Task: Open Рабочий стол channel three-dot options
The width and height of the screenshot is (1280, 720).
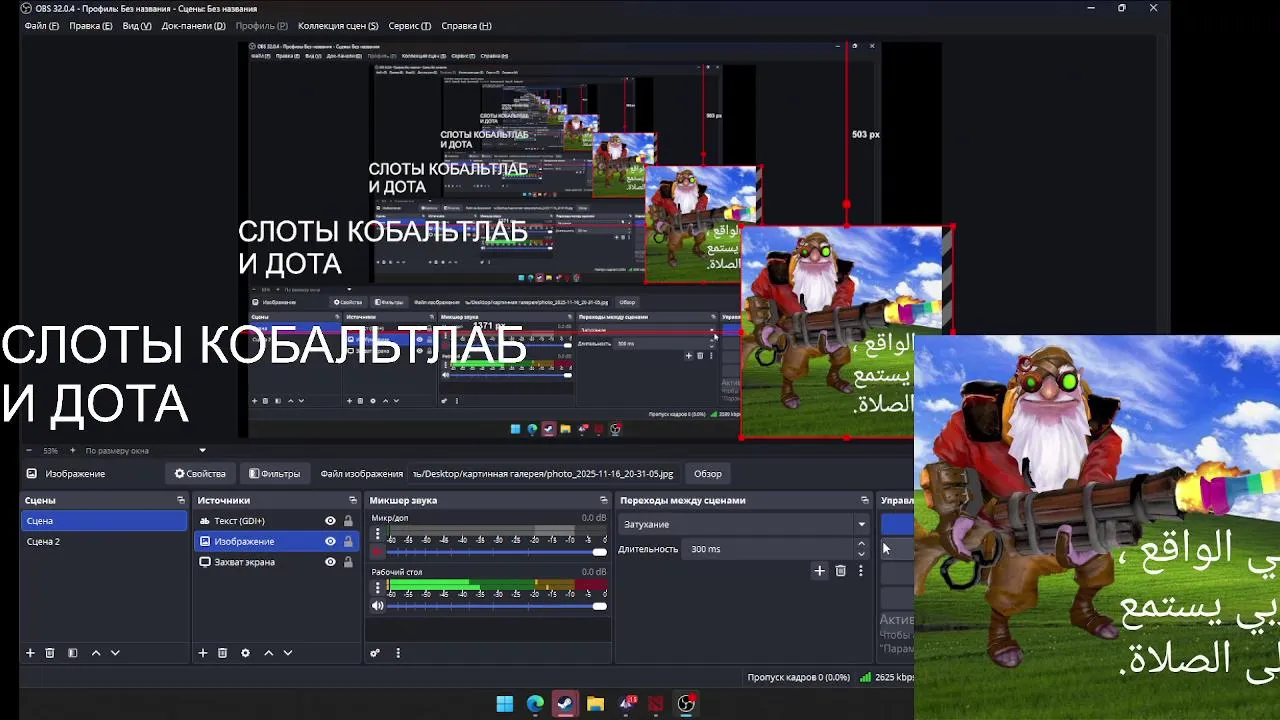Action: click(377, 588)
